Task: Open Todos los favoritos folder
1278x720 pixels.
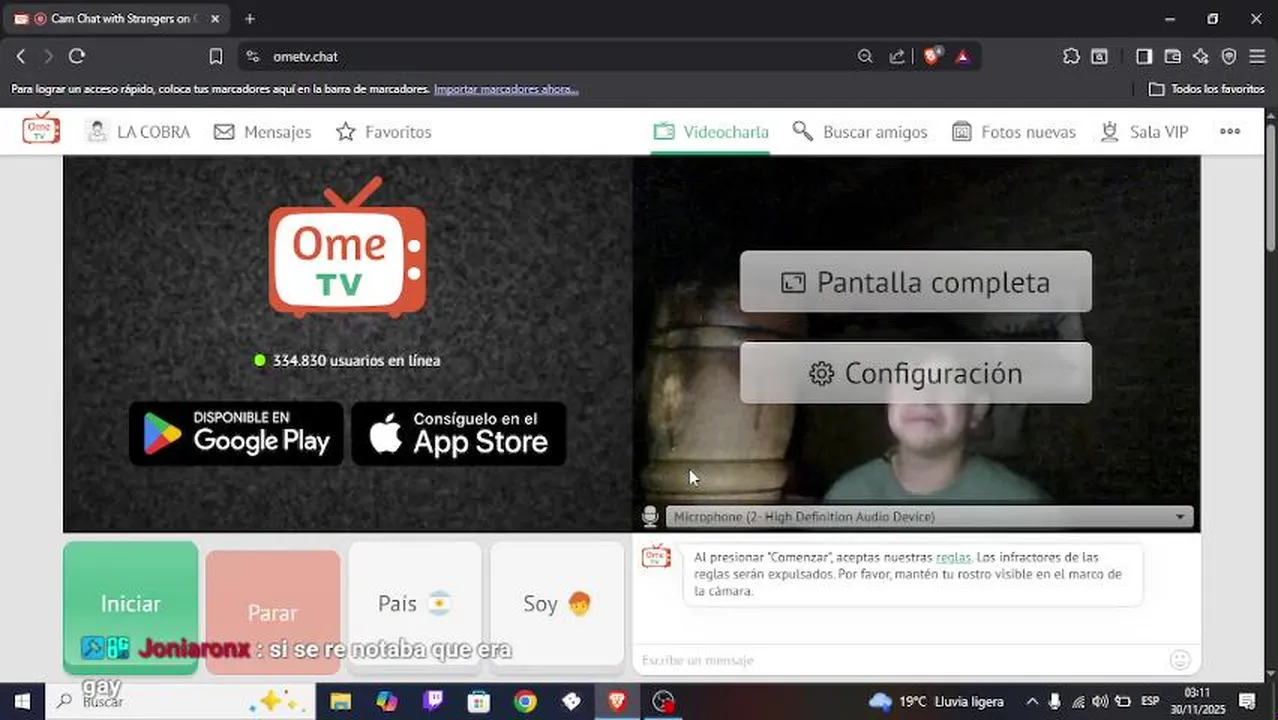Action: 1207,89
